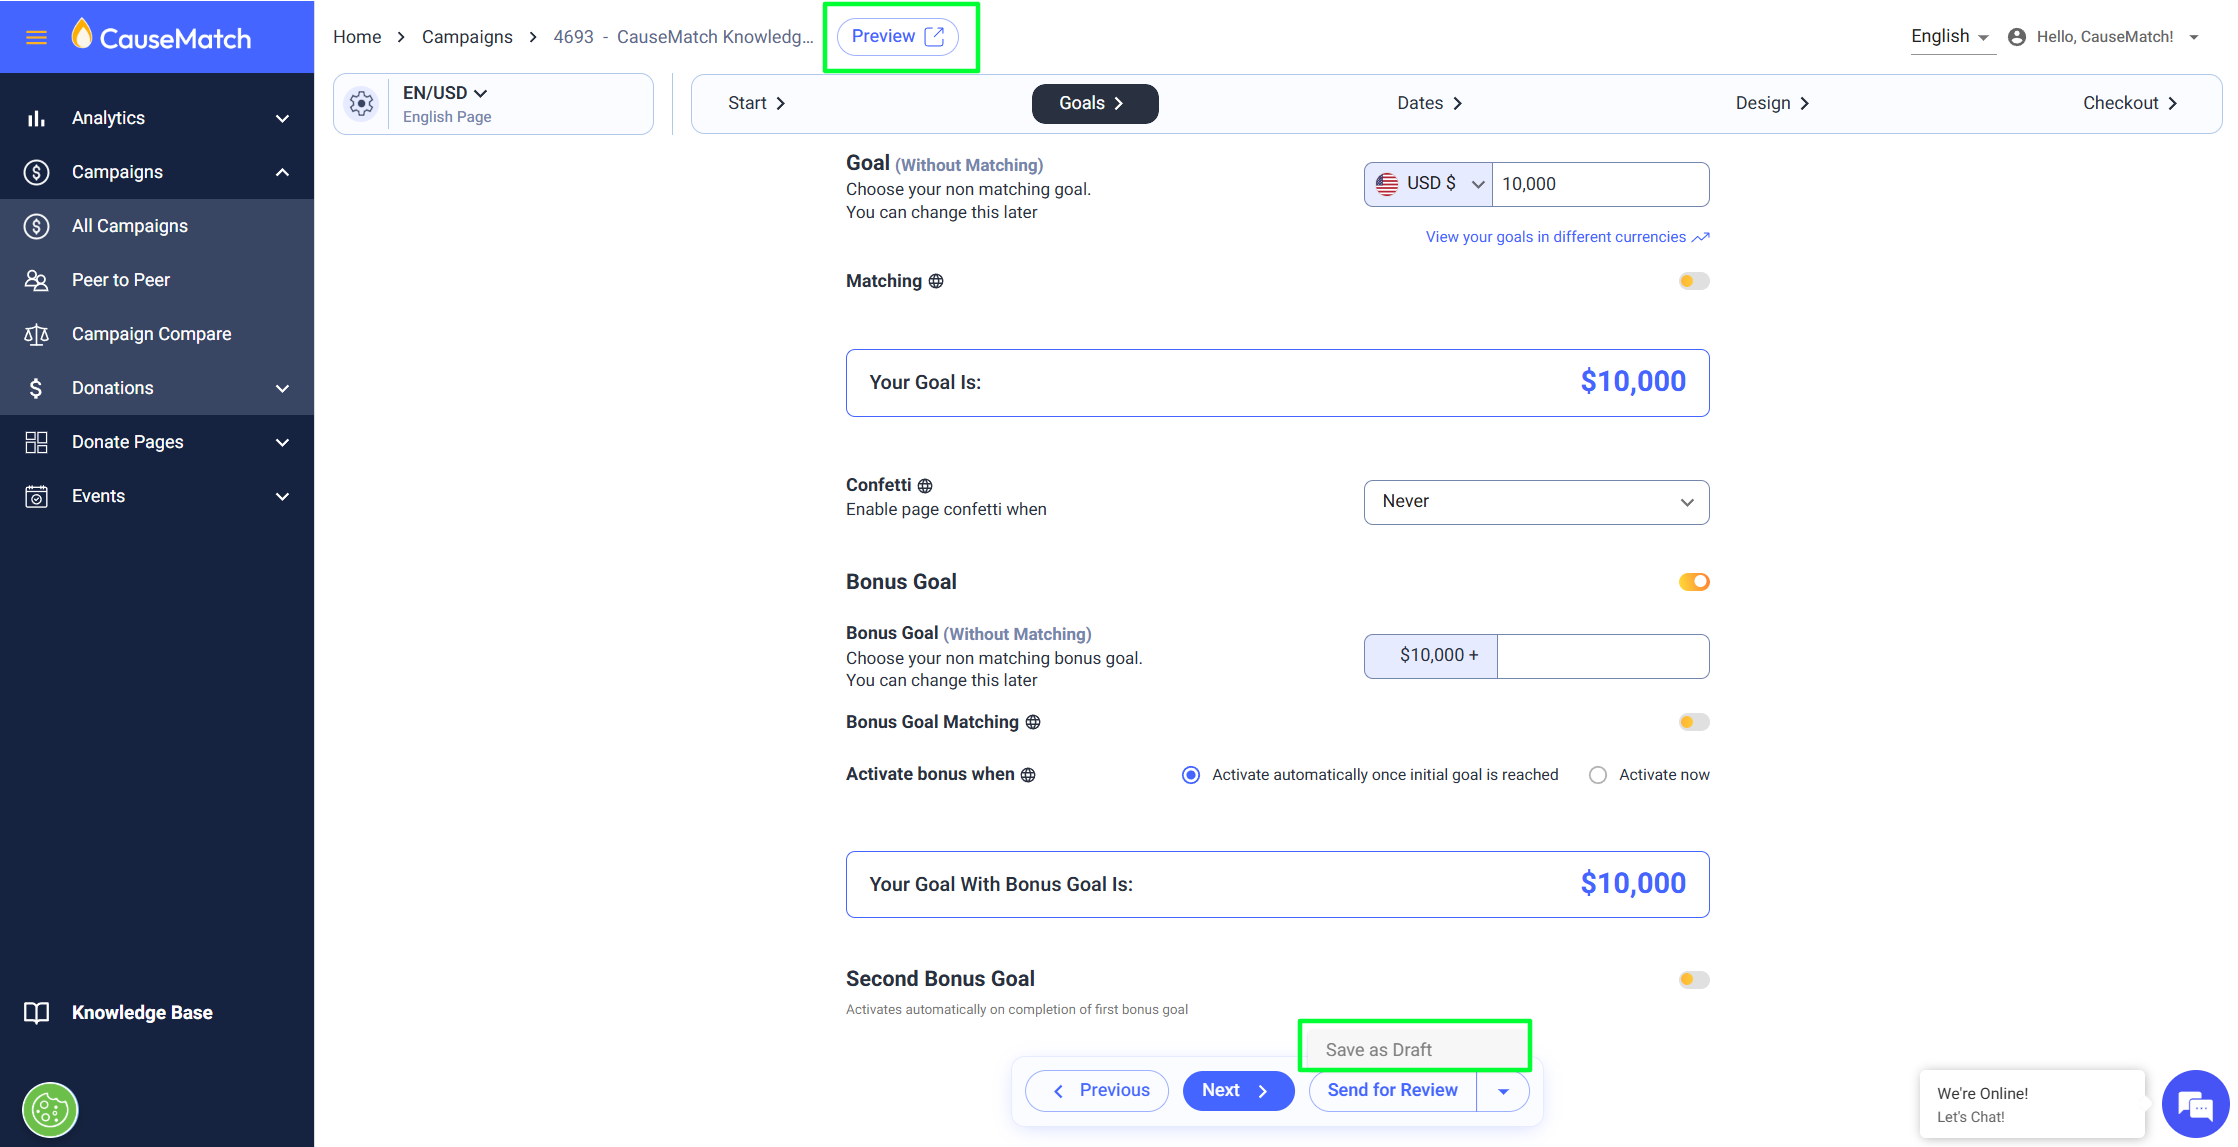This screenshot has width=2238, height=1147.
Task: Click the Campaign Compare scales icon
Action: 36,334
